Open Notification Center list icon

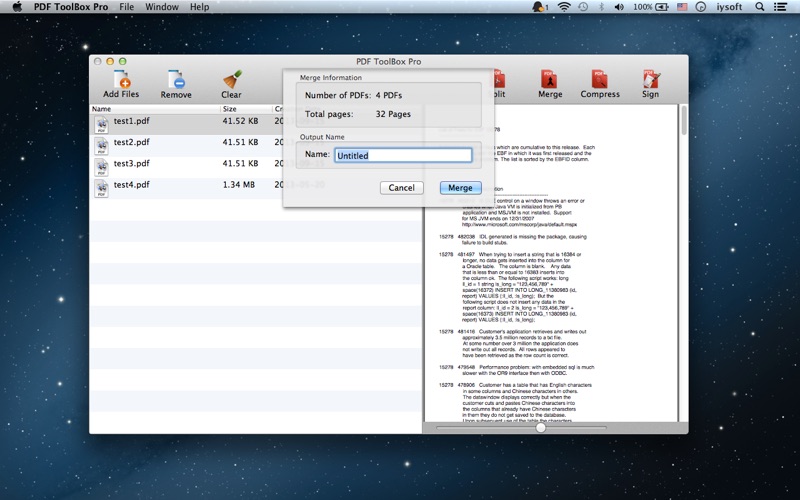(780, 7)
